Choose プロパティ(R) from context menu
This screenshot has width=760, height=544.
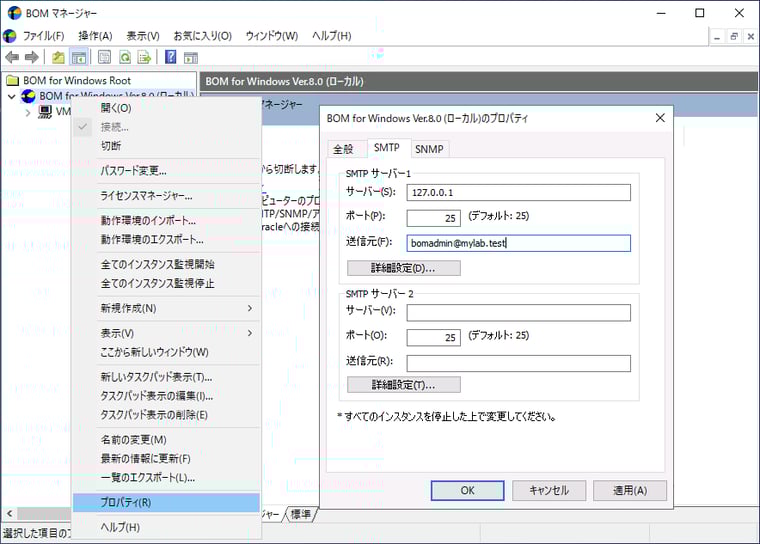pyautogui.click(x=167, y=502)
